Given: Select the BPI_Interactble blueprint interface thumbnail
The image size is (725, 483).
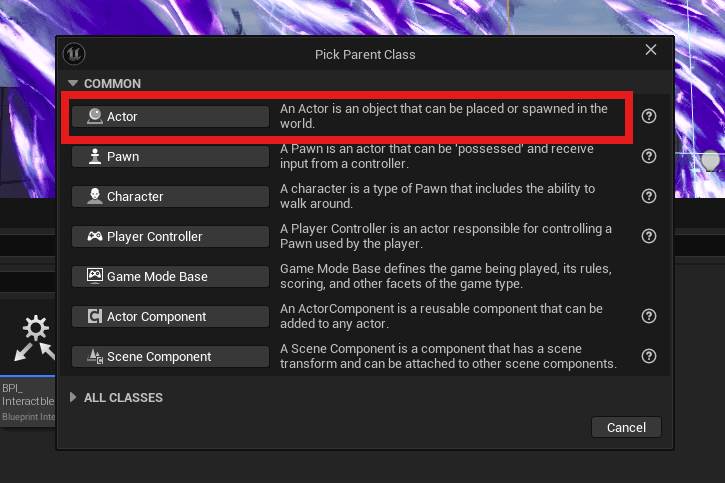Looking at the screenshot, I should tap(28, 363).
